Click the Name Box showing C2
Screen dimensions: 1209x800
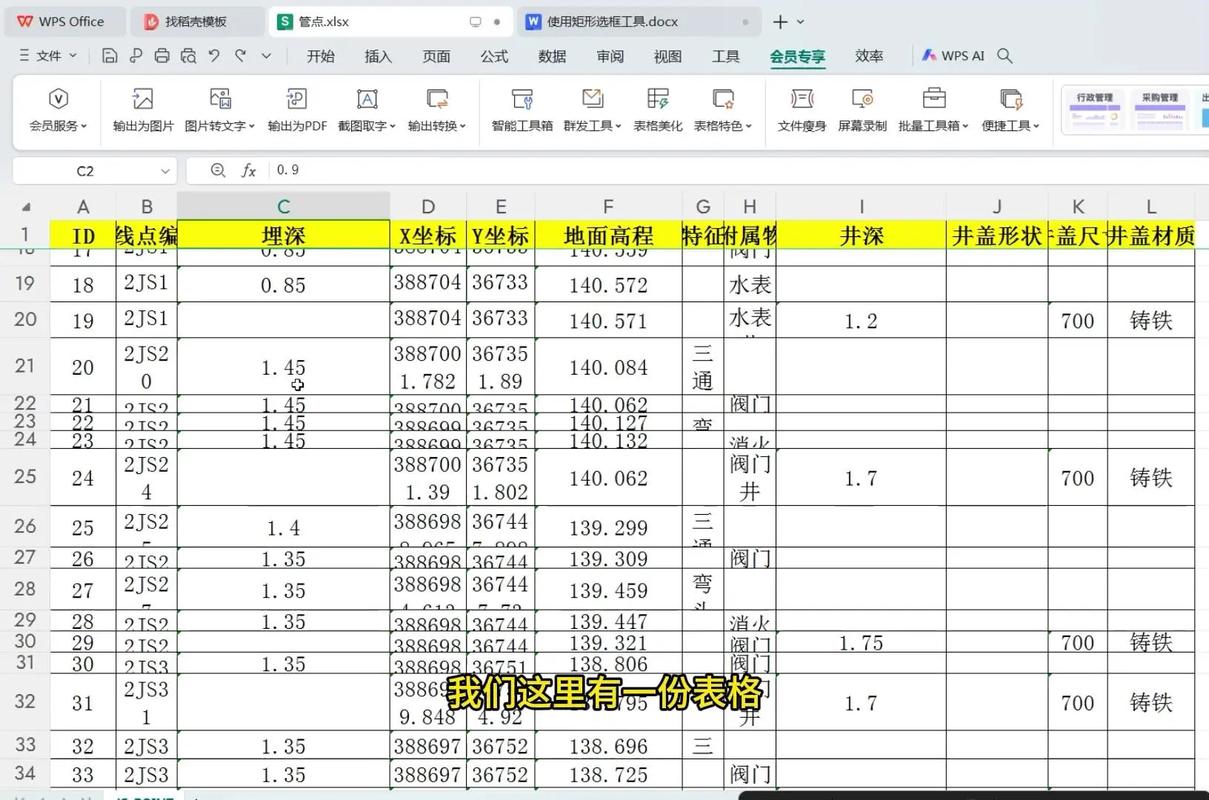[85, 170]
